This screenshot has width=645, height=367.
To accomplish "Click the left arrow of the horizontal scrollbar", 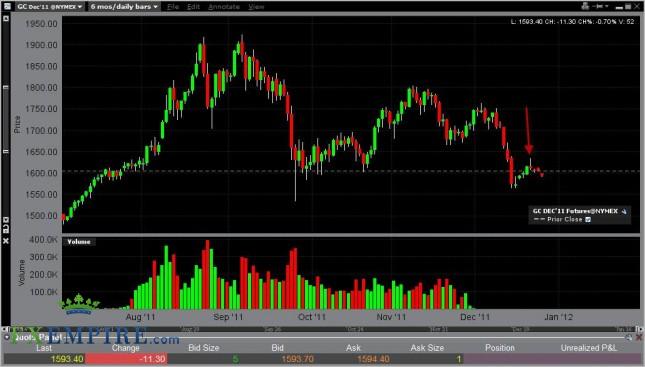I will (5, 329).
